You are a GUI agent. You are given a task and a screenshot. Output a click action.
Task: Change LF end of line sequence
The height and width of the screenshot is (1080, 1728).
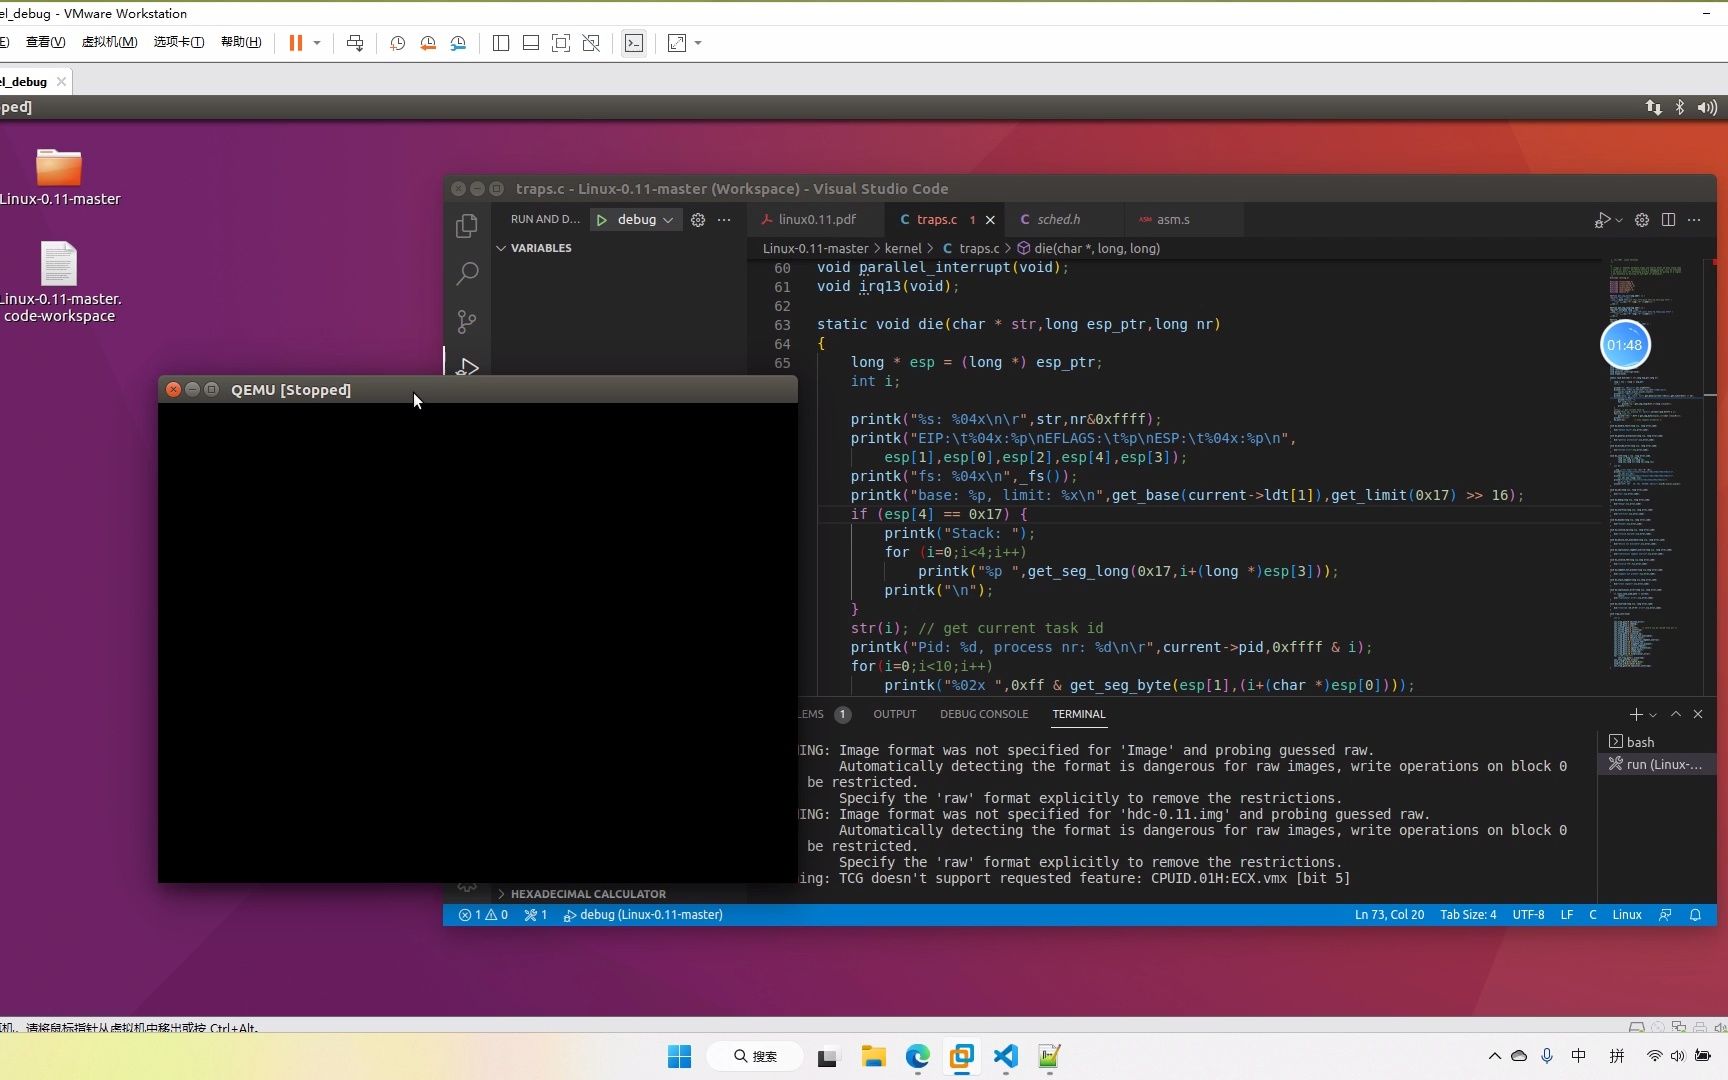1567,915
